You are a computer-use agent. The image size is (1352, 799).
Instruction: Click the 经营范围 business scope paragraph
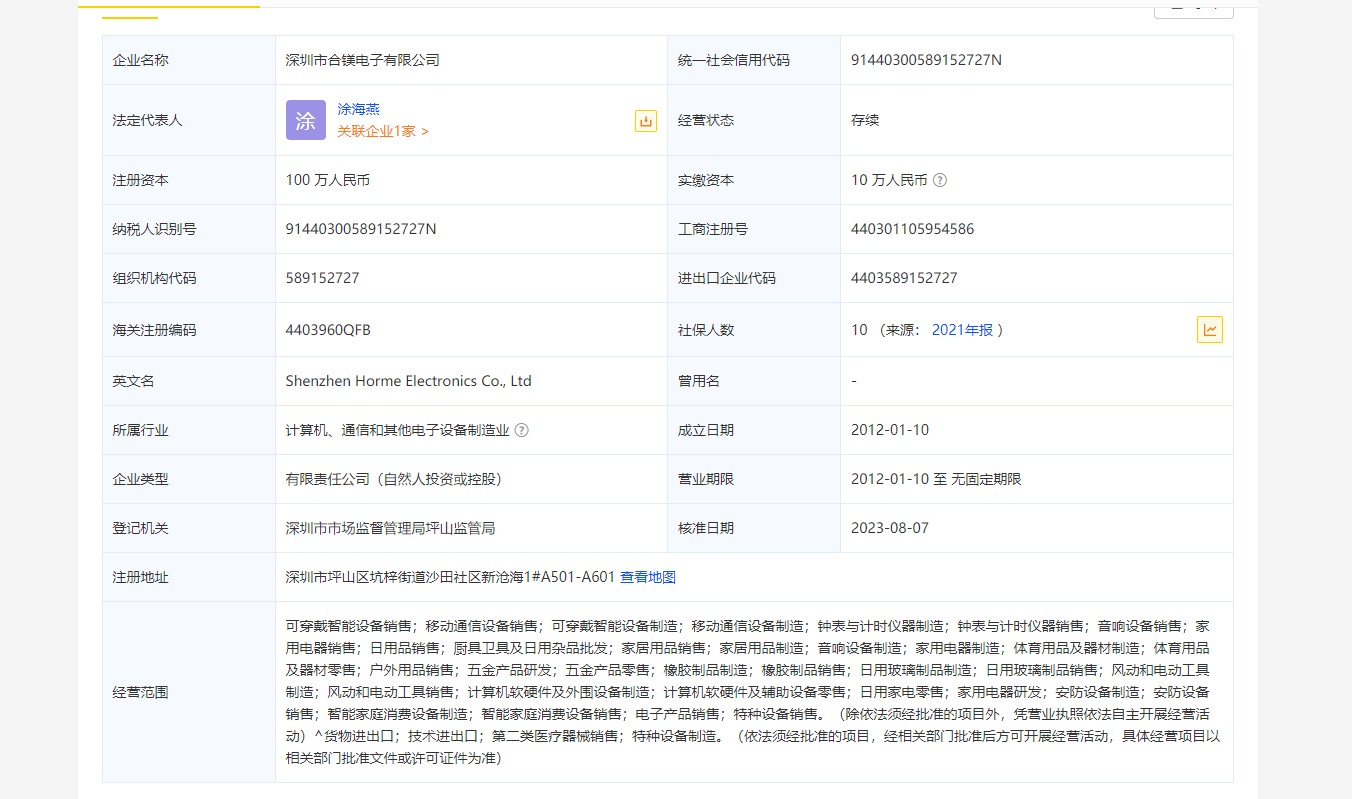click(x=752, y=692)
